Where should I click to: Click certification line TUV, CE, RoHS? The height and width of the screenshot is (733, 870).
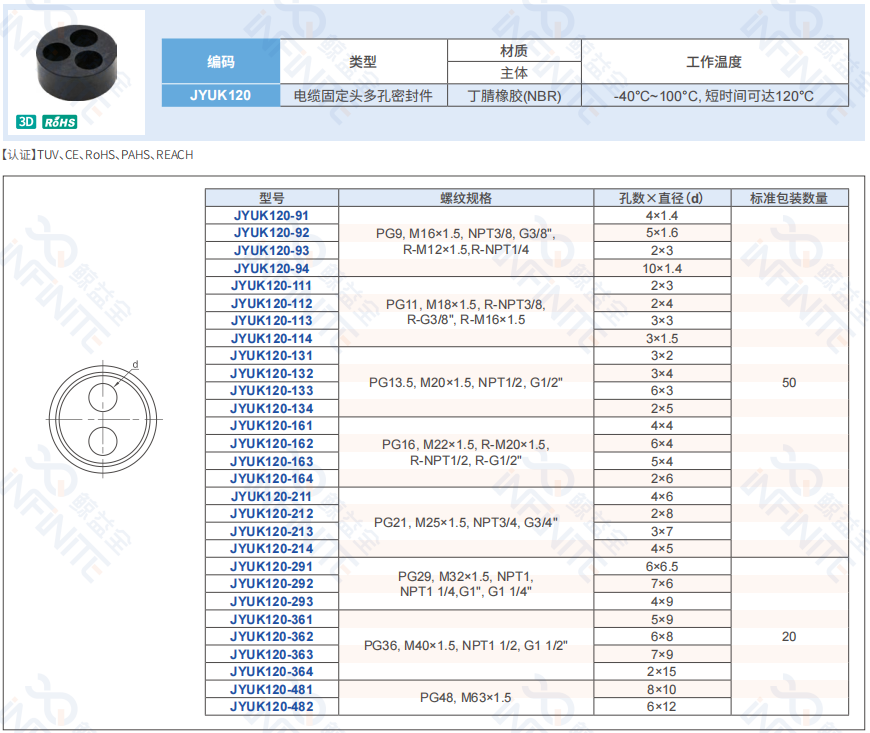point(98,155)
